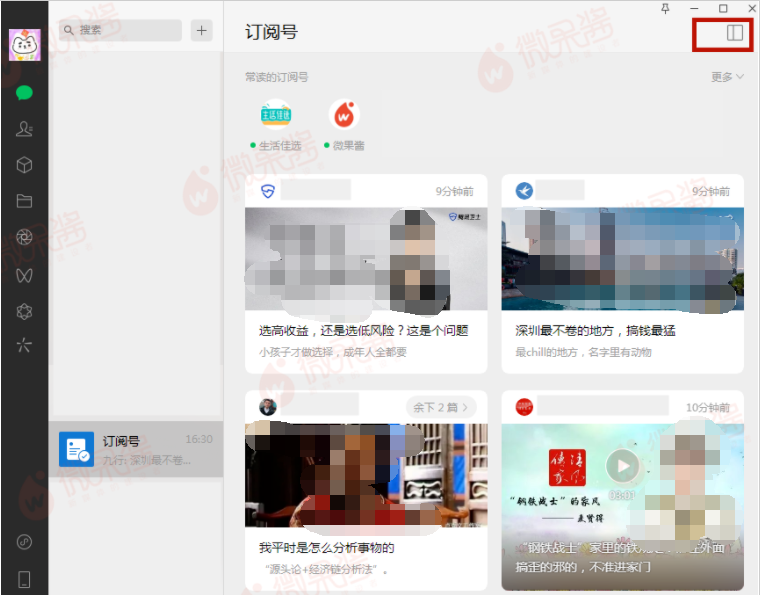Screen dimensions: 760x595
Task: Open the Moments aperture icon
Action: pyautogui.click(x=24, y=237)
